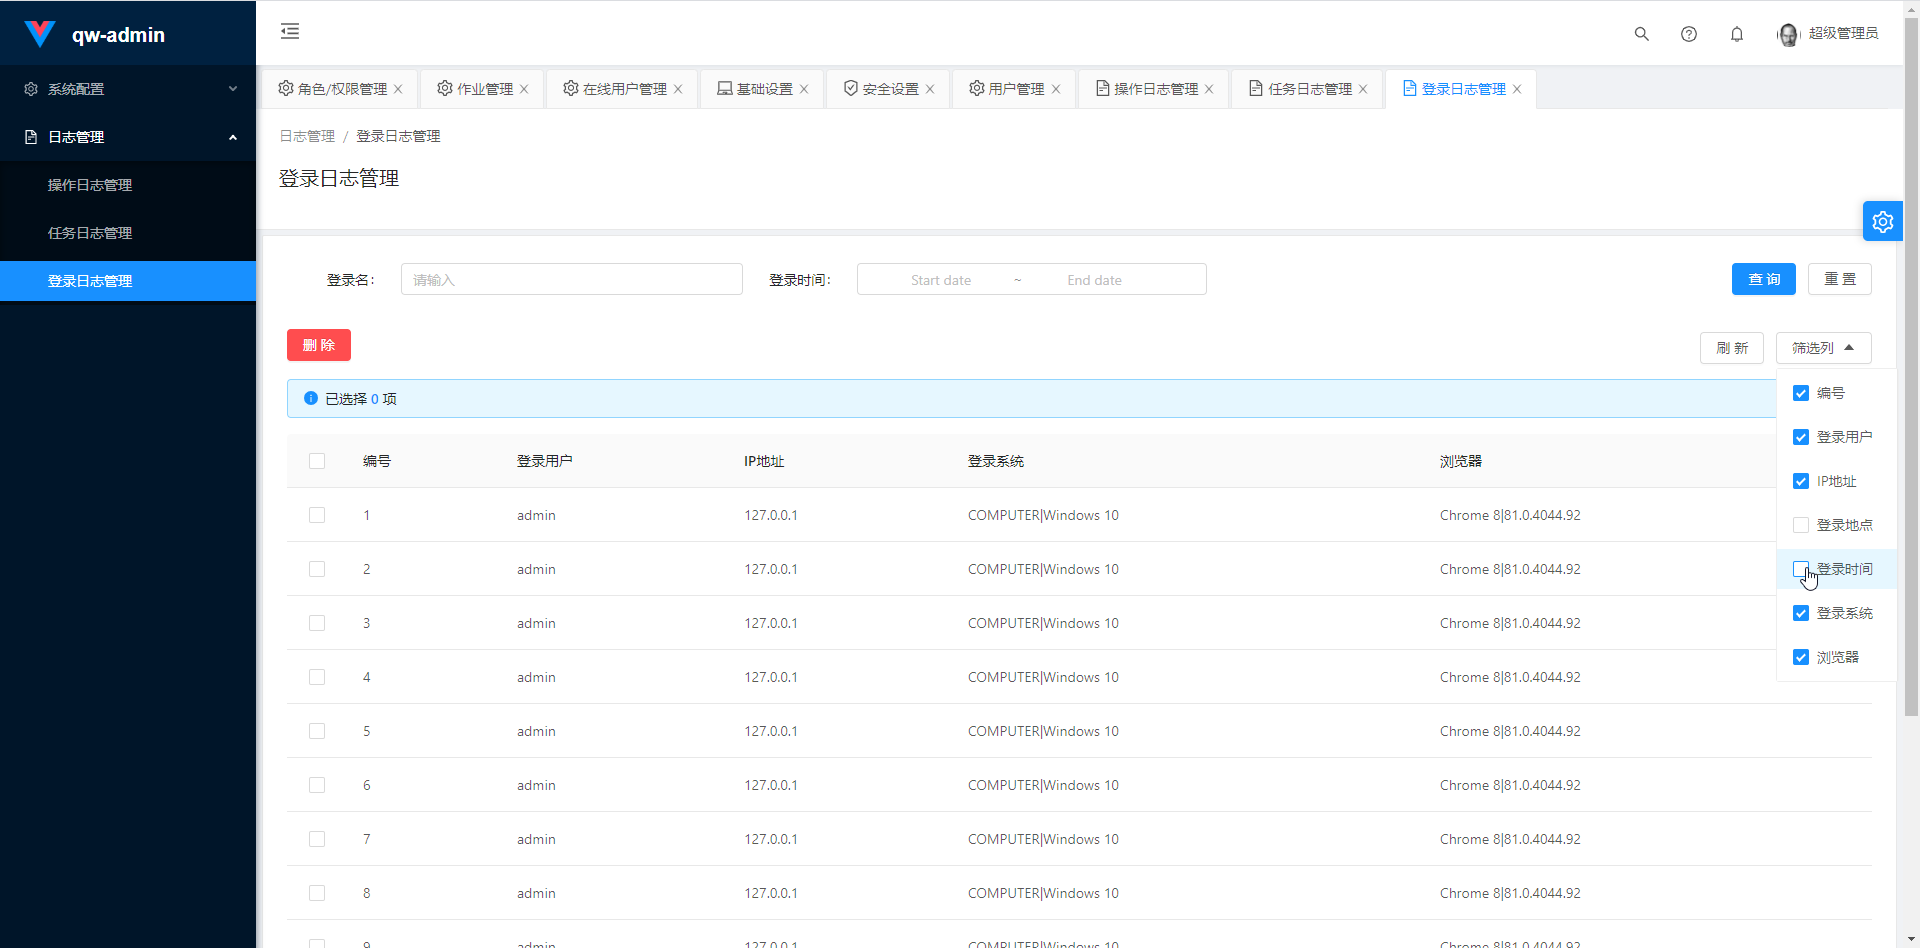Image resolution: width=1920 pixels, height=948 pixels.
Task: Collapse the 日志管理 sidebar menu
Action: pyautogui.click(x=128, y=137)
